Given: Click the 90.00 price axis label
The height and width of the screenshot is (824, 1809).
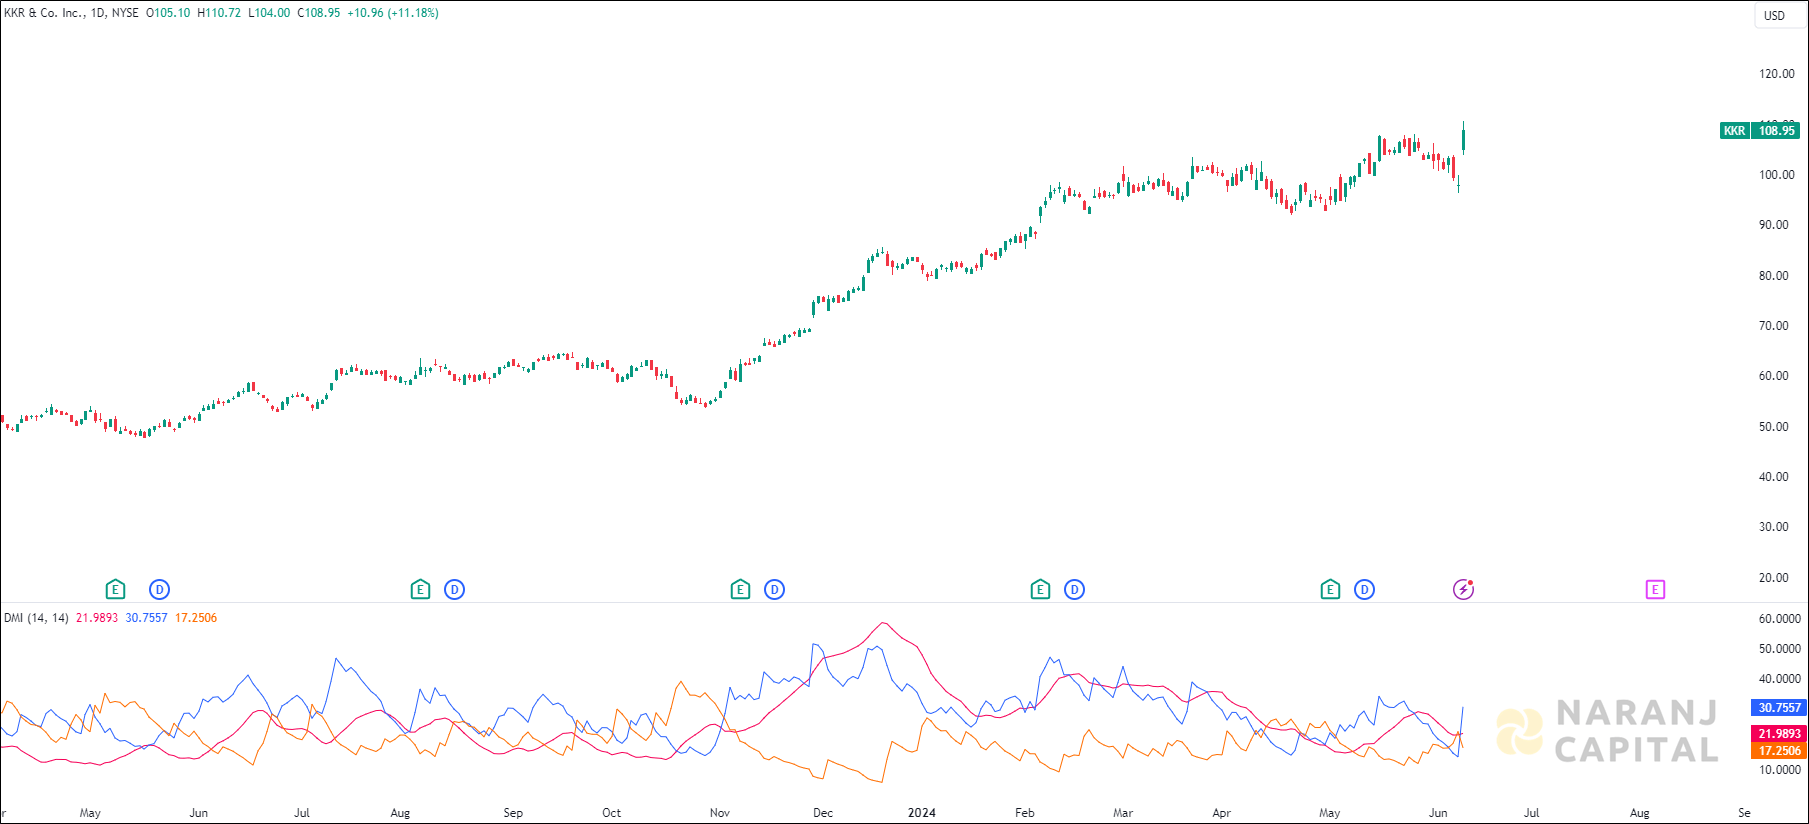Looking at the screenshot, I should coord(1774,225).
